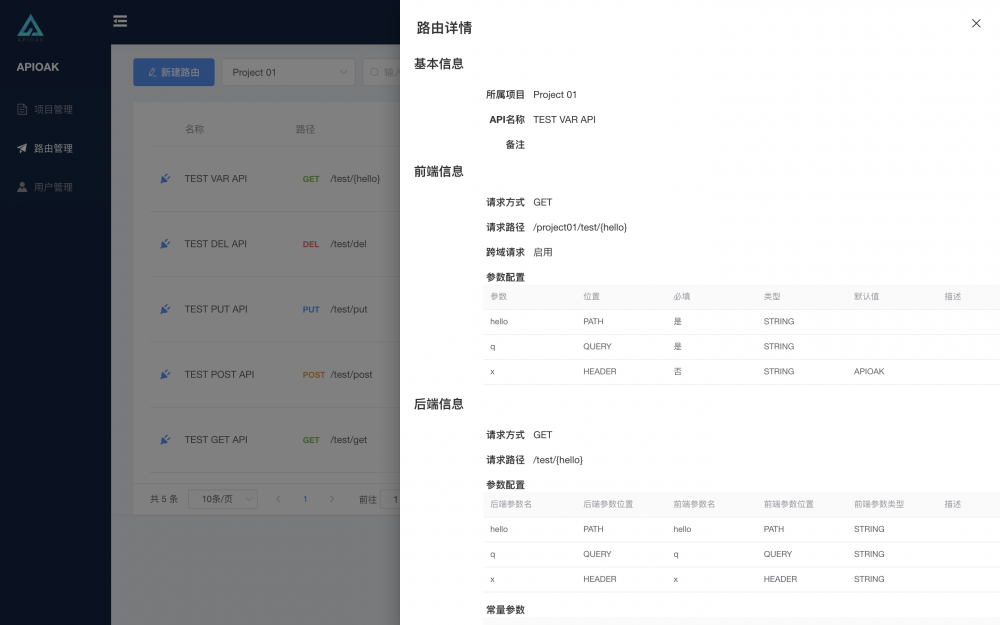Open the 项目管理 menu item

click(55, 110)
